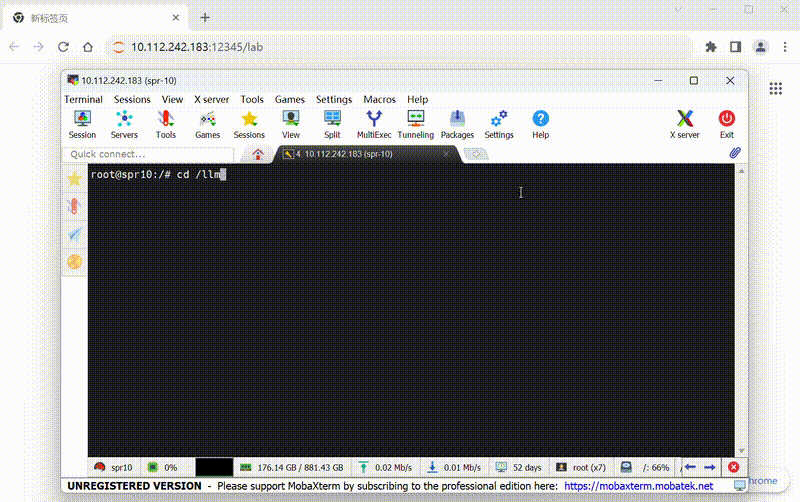Open the Sessions menu in menu bar
The height and width of the screenshot is (502, 800).
tap(132, 99)
